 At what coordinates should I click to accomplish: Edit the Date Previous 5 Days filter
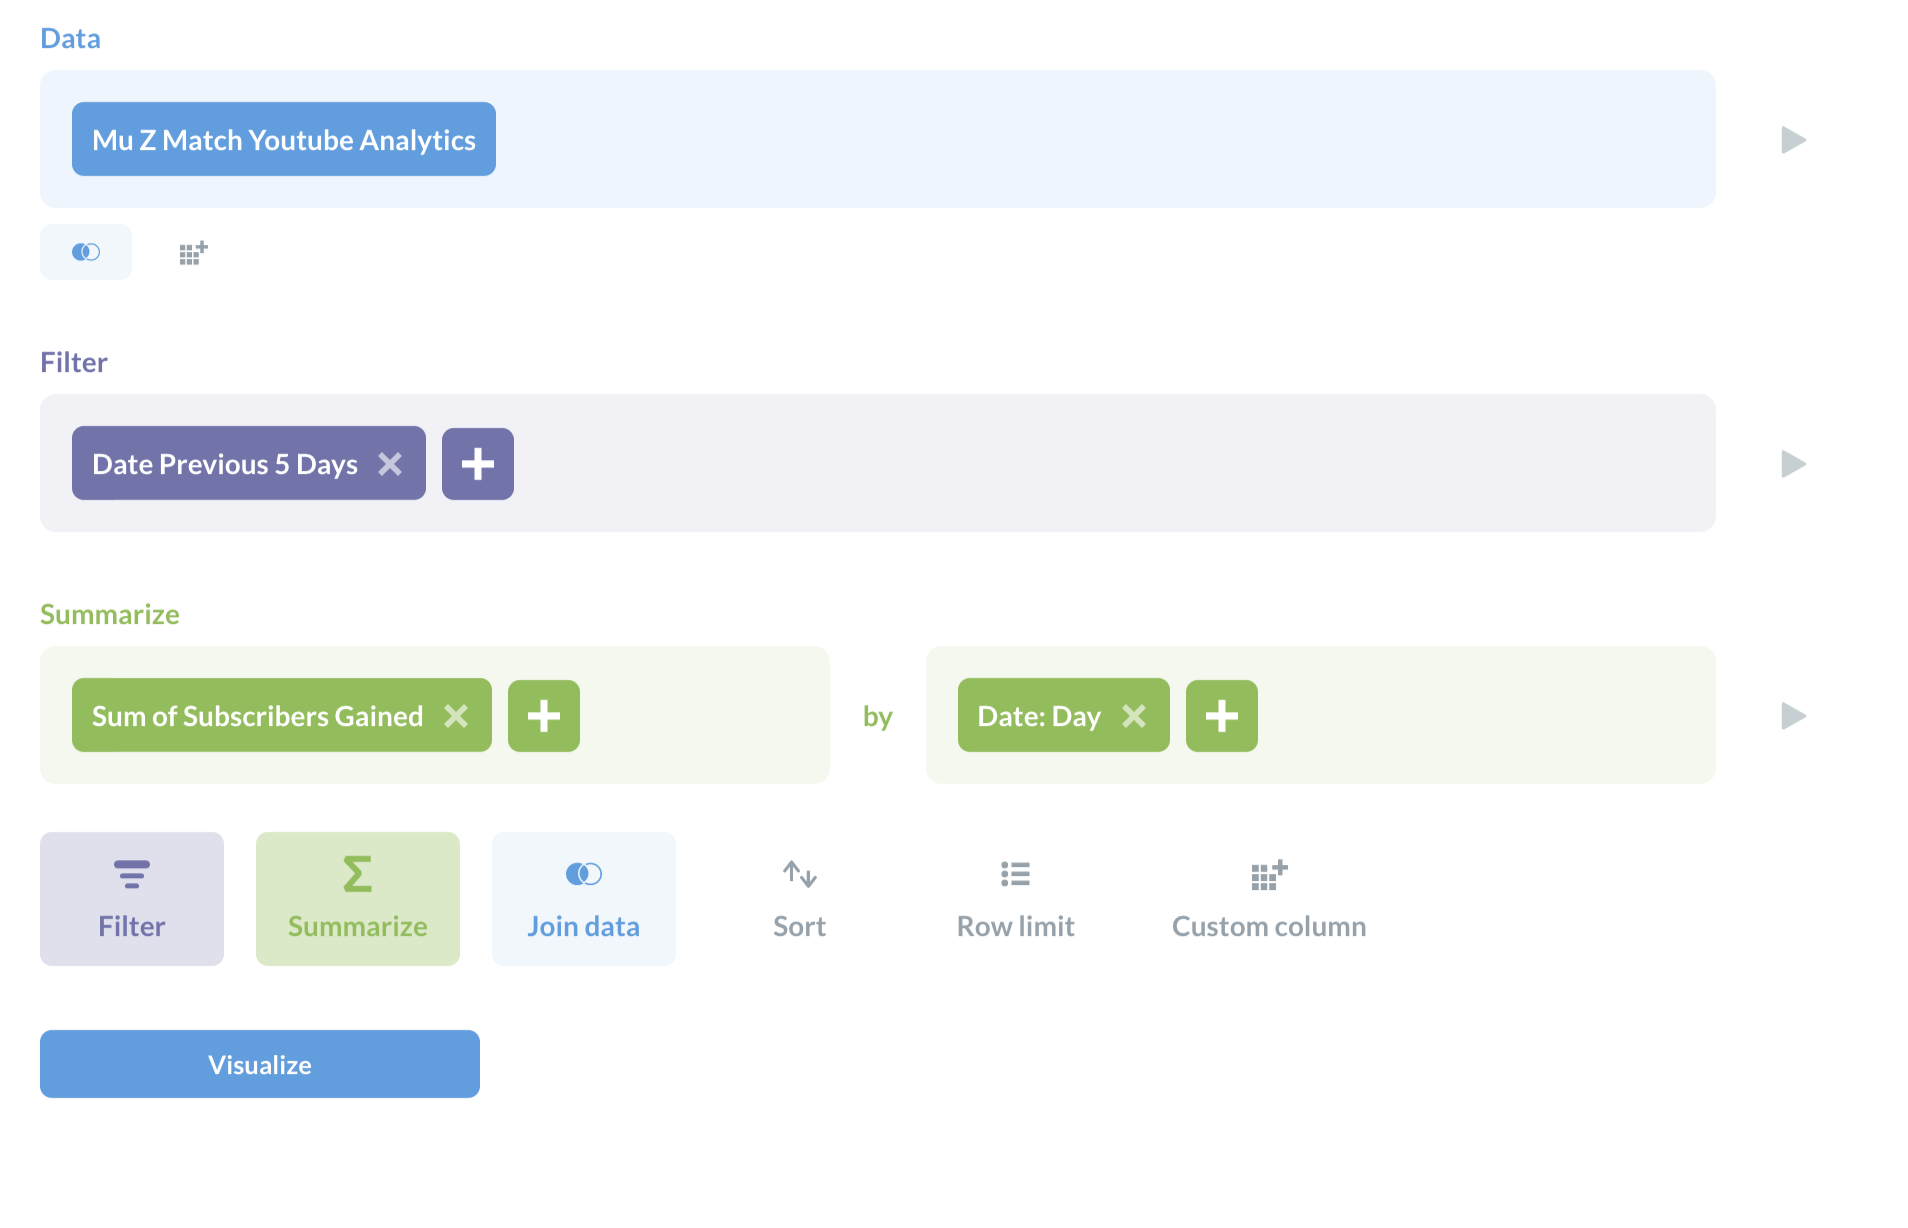click(x=225, y=464)
